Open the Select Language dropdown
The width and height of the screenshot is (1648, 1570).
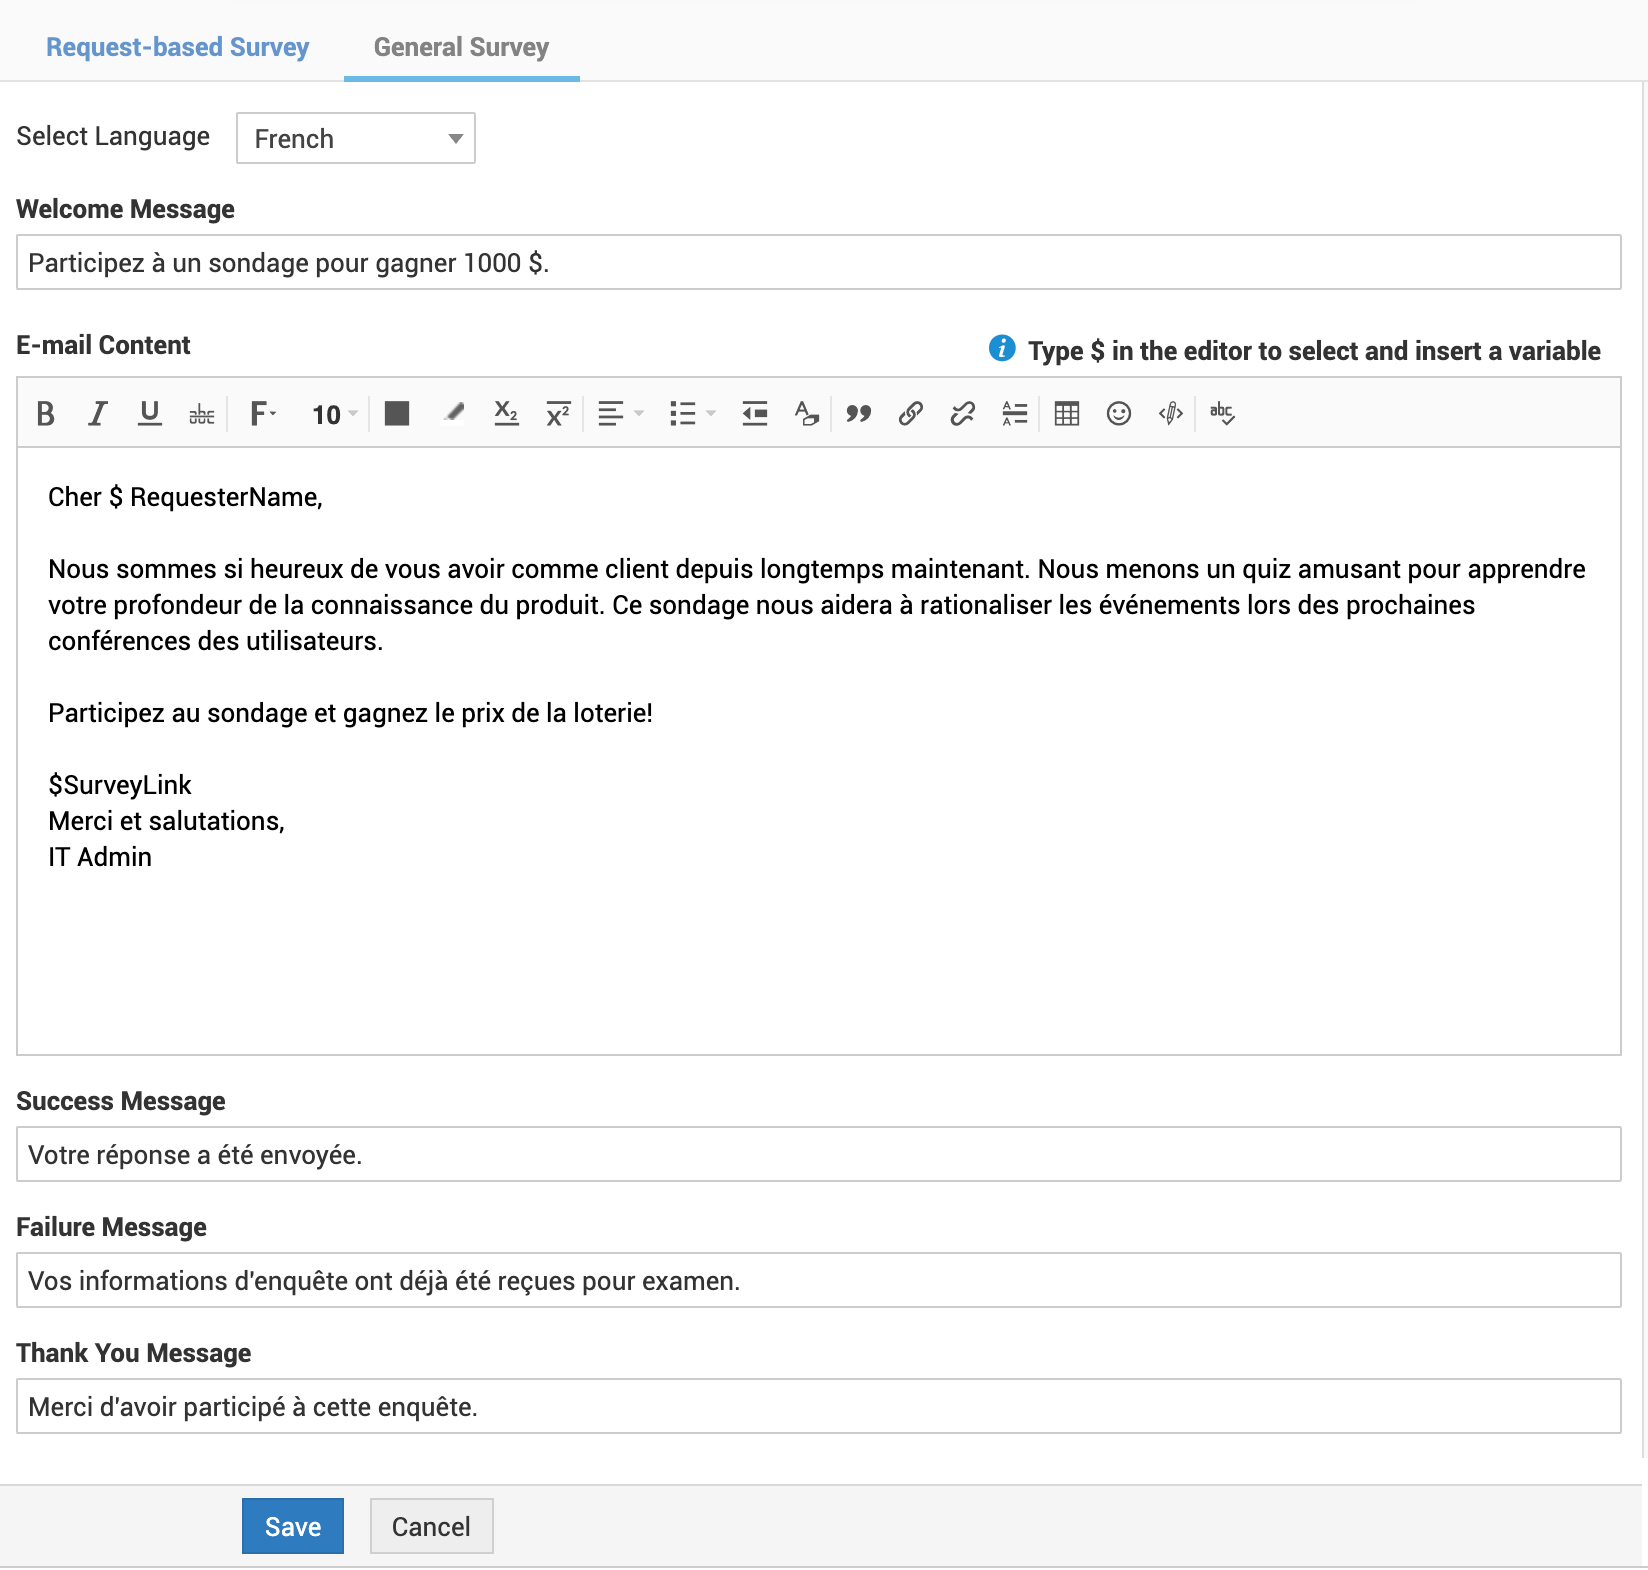click(x=356, y=138)
